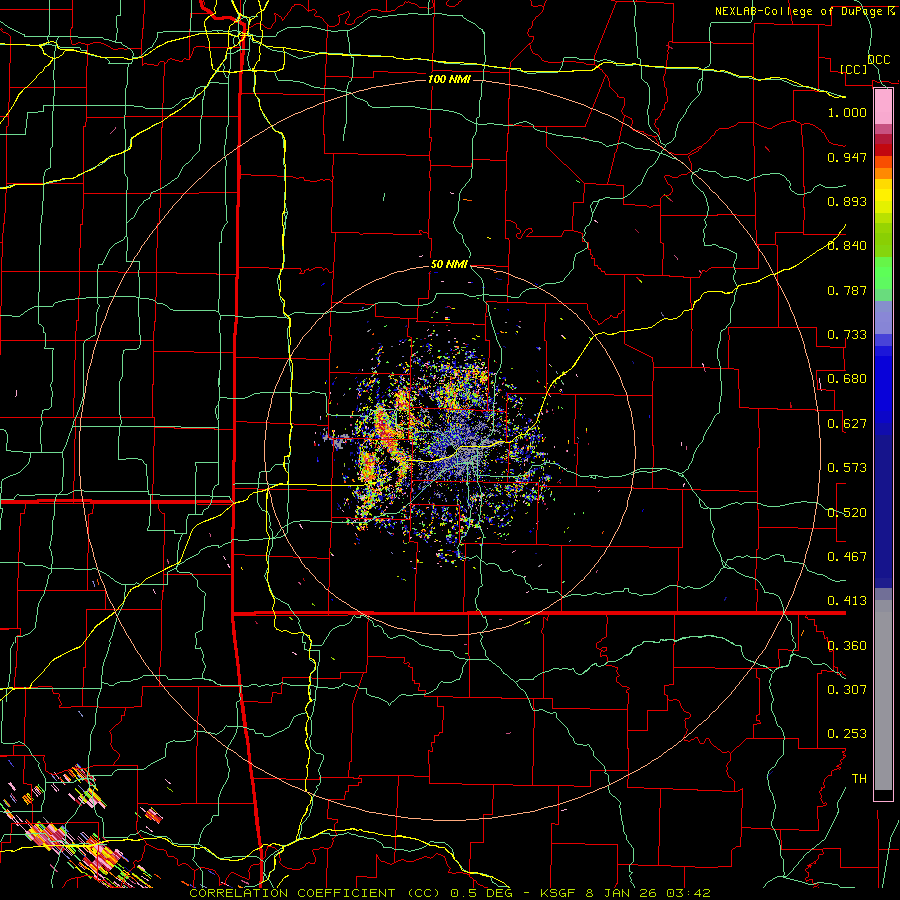Click the radar site at the rings' center
Image resolution: width=900 pixels, height=900 pixels.
(x=450, y=450)
